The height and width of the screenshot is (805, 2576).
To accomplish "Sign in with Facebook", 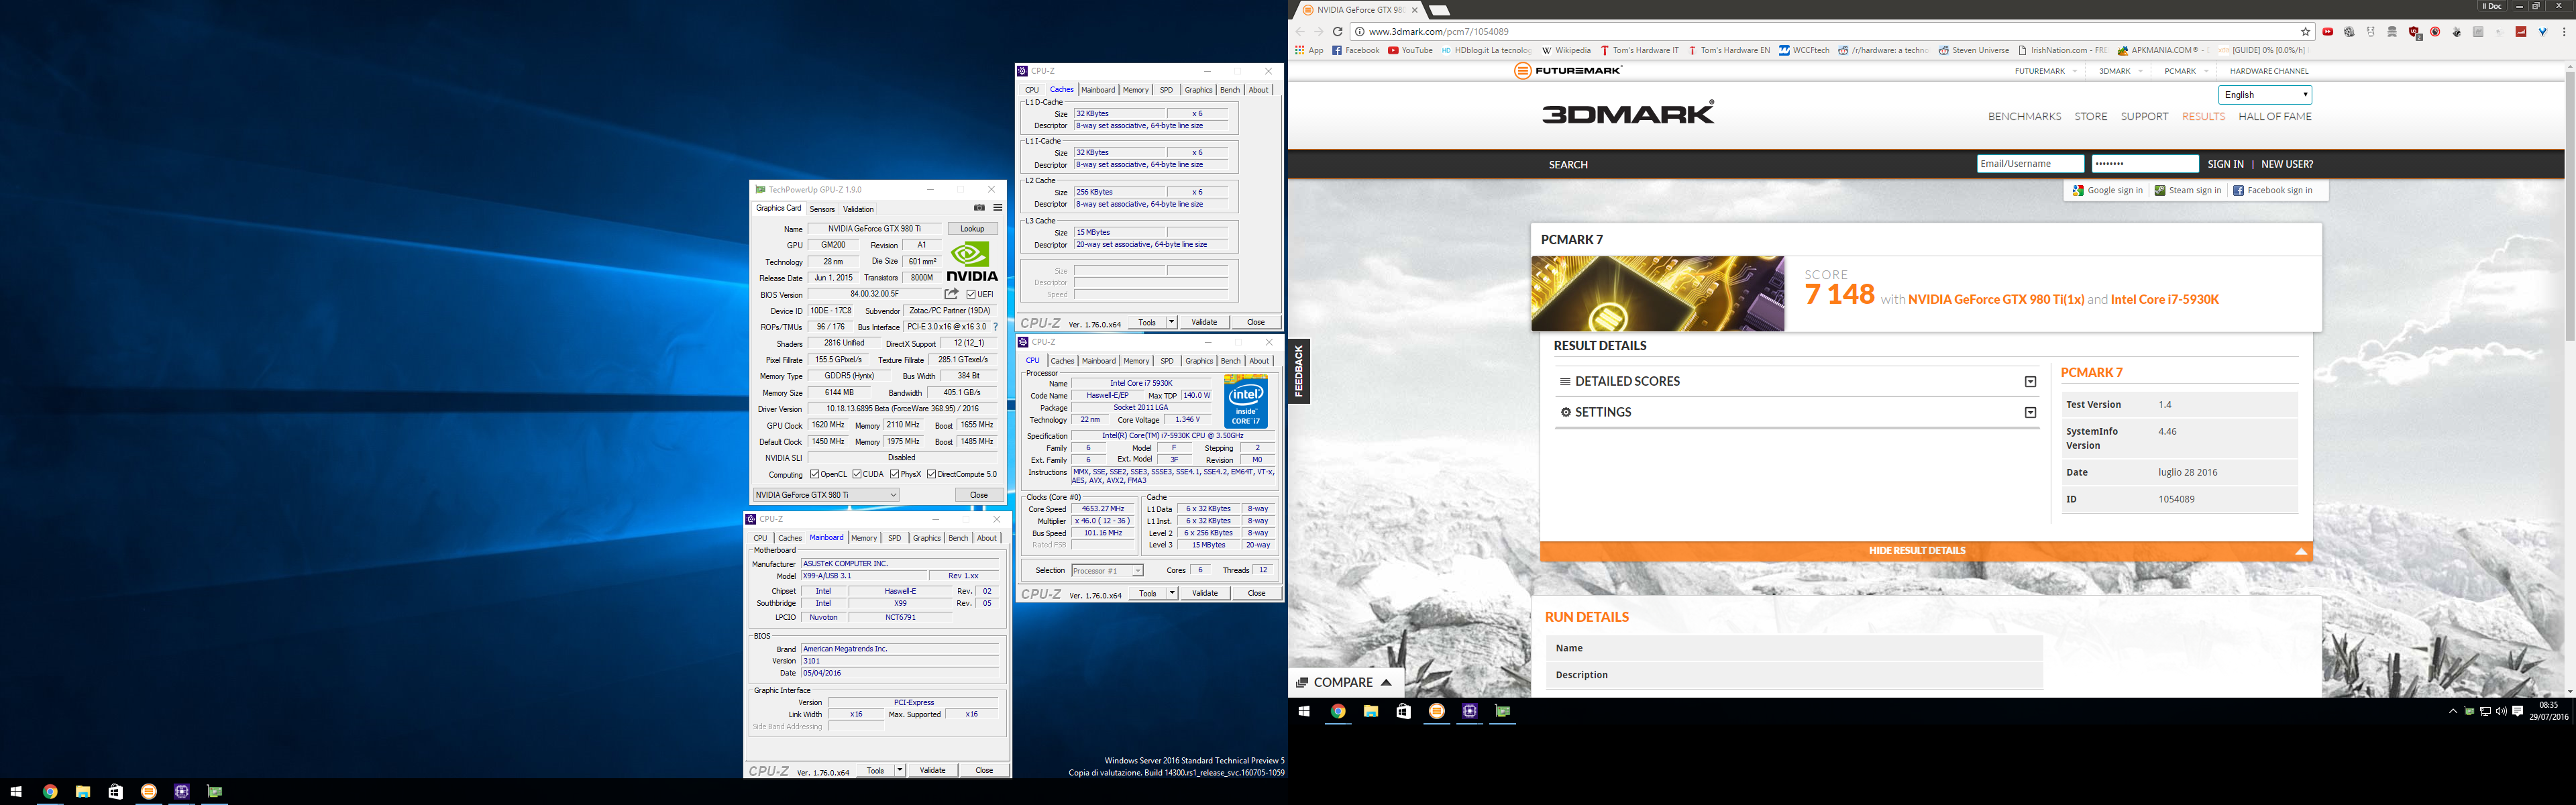I will click(x=2272, y=190).
